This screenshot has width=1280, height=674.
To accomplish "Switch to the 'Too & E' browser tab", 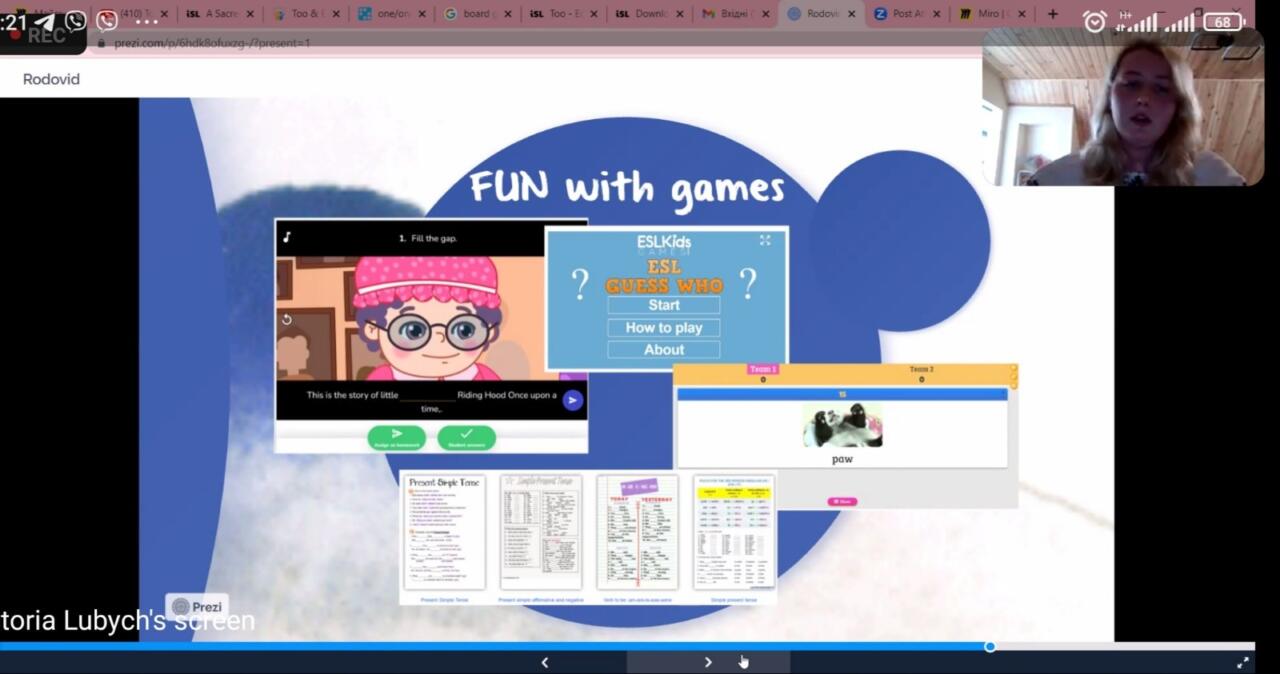I will tap(306, 14).
